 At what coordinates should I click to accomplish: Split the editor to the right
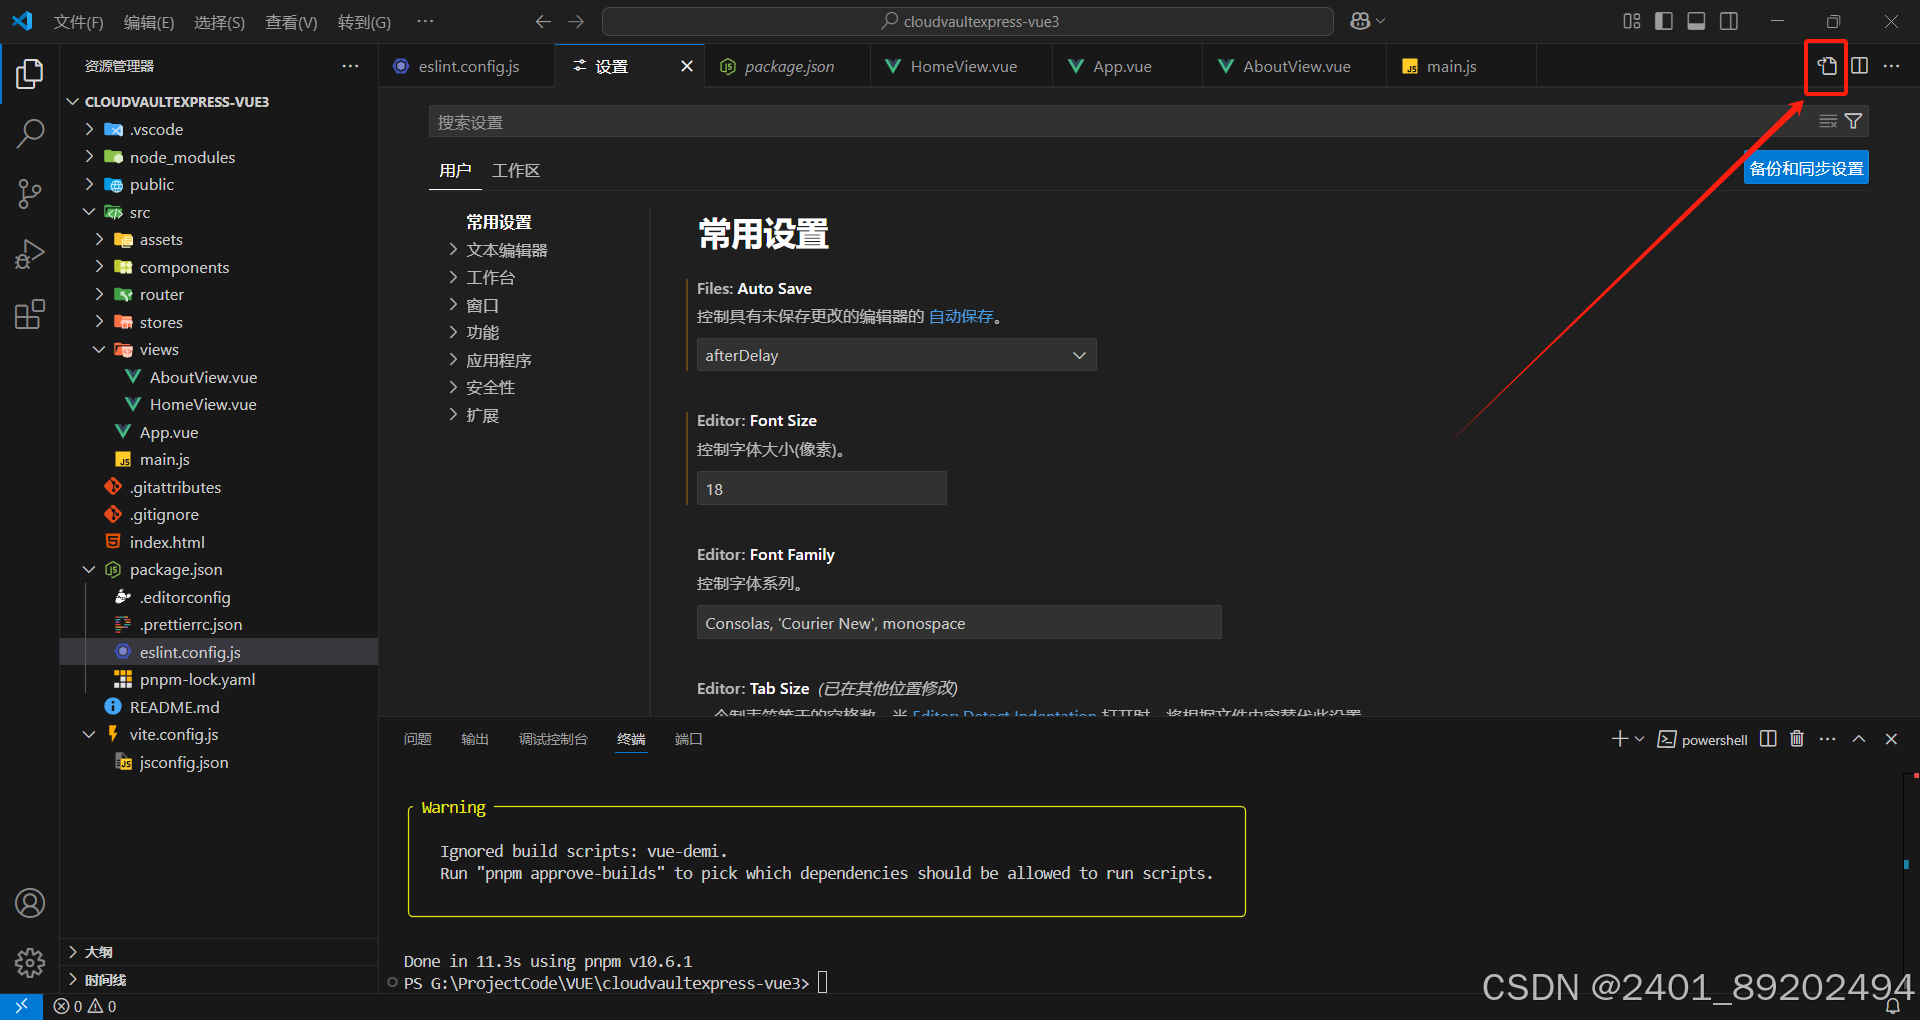click(x=1859, y=66)
